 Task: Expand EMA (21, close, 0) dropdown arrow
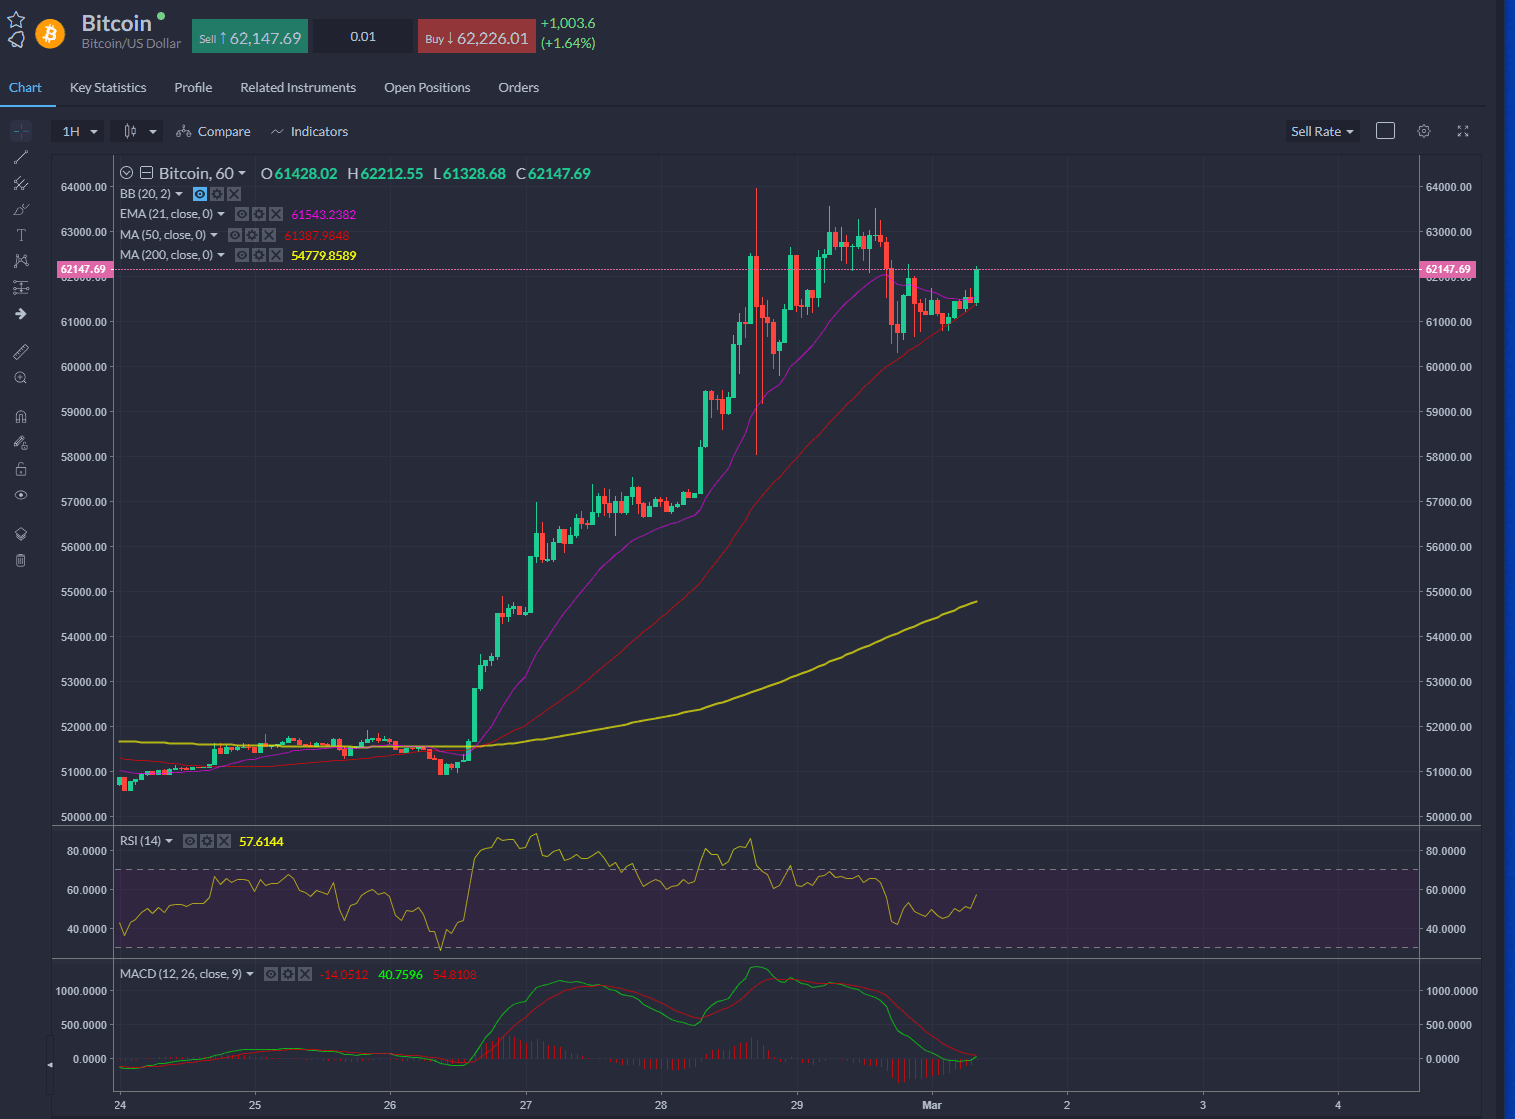[221, 214]
